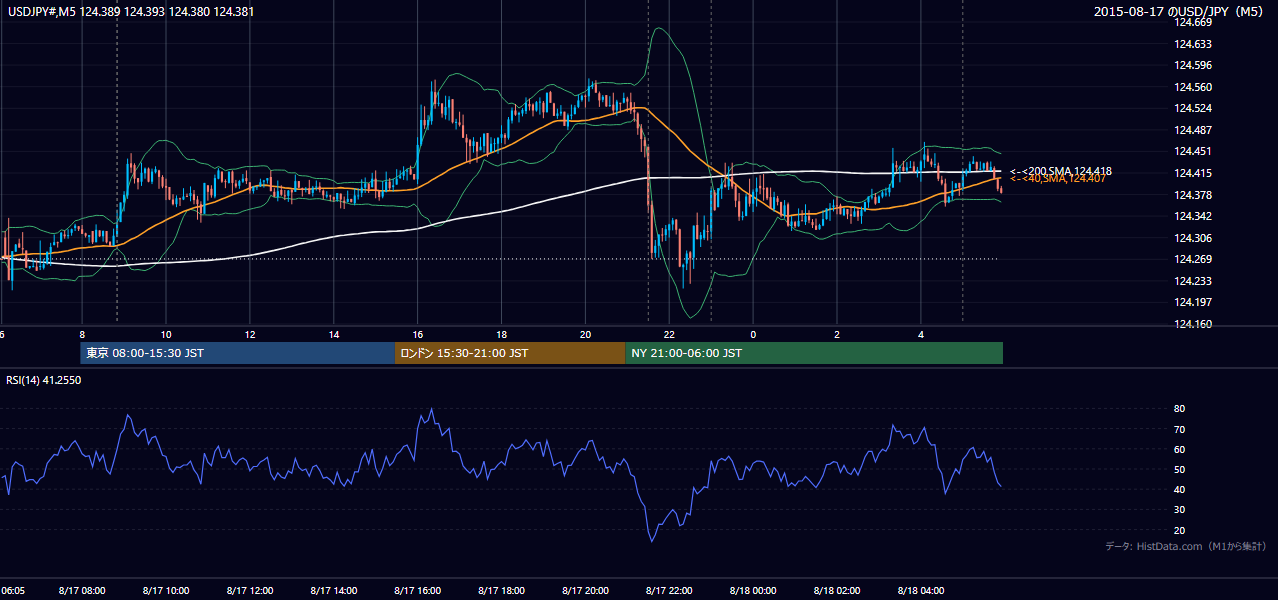Click the 124.306 price axis label
Screen dimensions: 1278x600
pos(1193,238)
